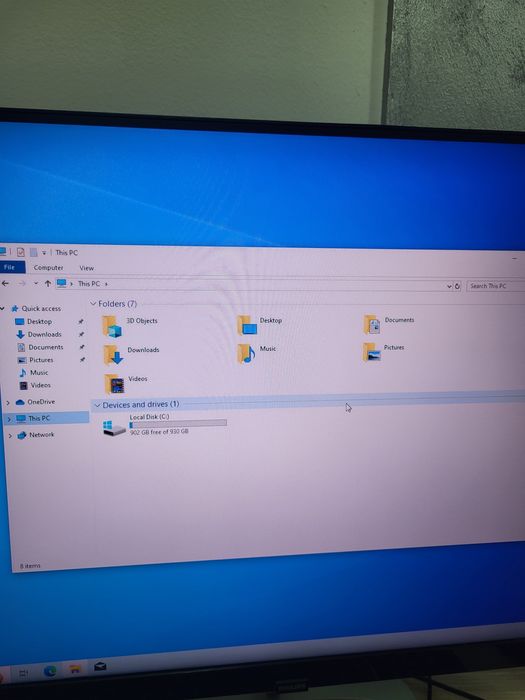
Task: Click the '8 items' status bar text
Action: (30, 566)
